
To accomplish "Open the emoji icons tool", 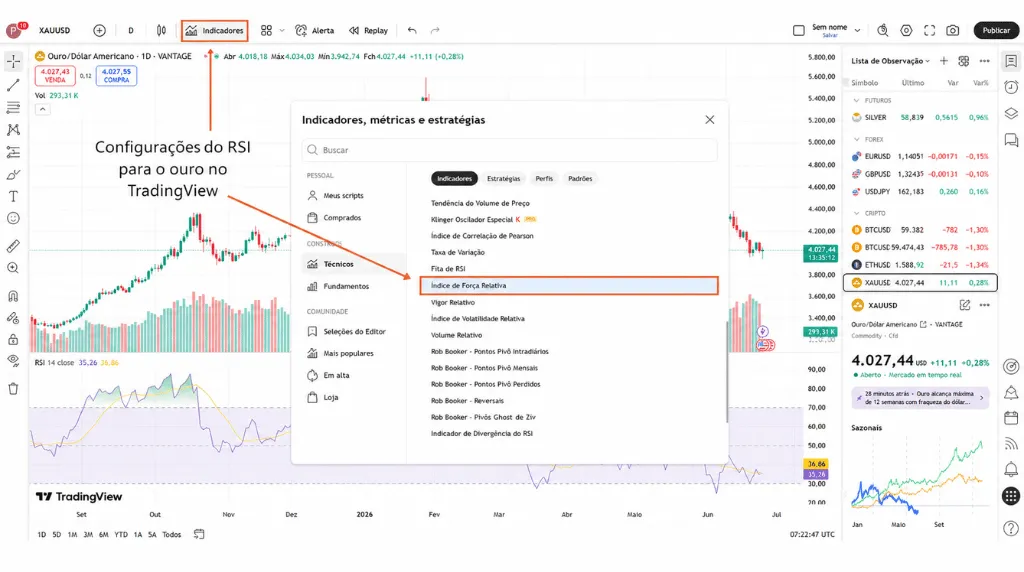I will [x=13, y=219].
